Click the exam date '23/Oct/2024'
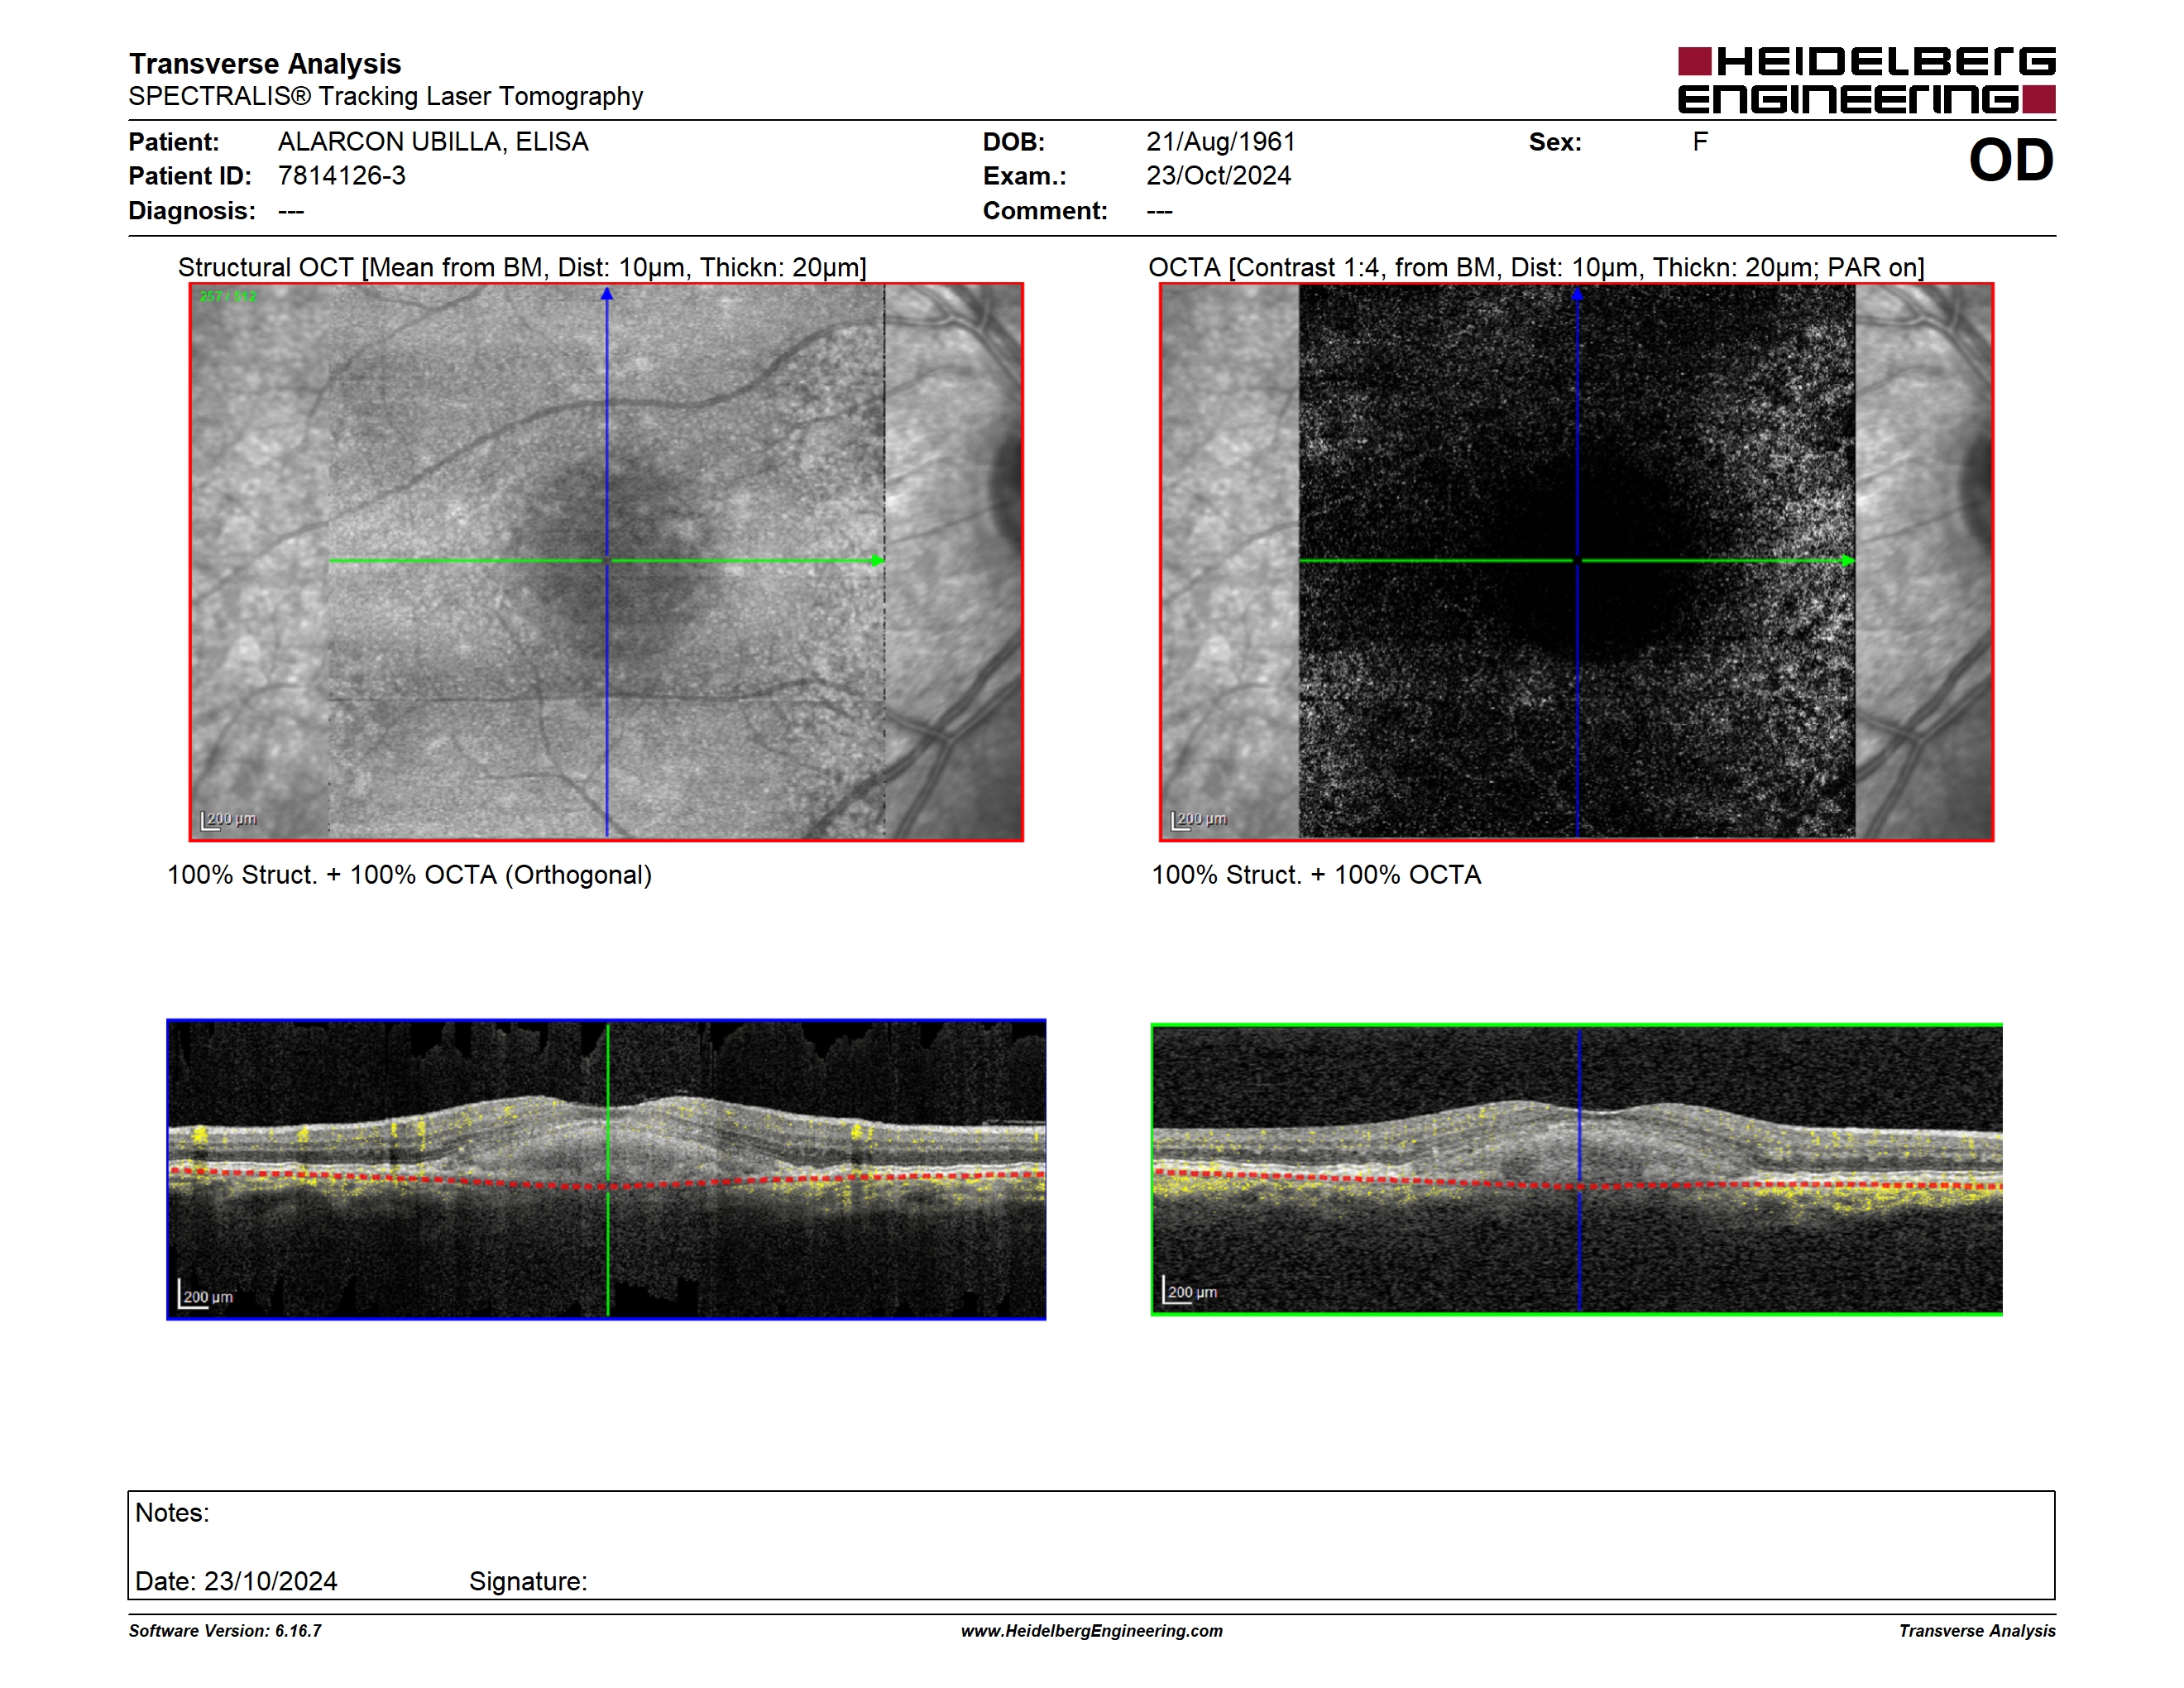Viewport: 2184px width, 1688px height. (x=1218, y=176)
